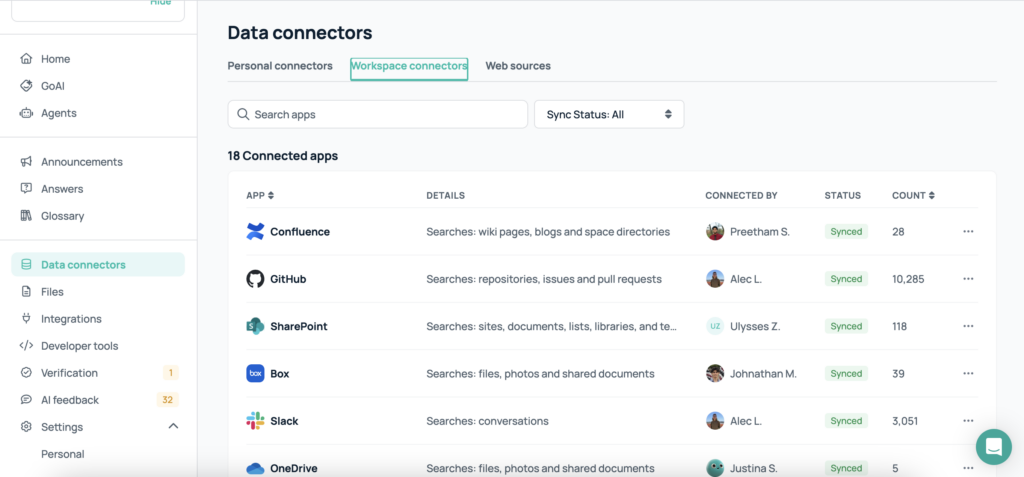Open more options for GitHub row
This screenshot has height=477, width=1024.
968,279
